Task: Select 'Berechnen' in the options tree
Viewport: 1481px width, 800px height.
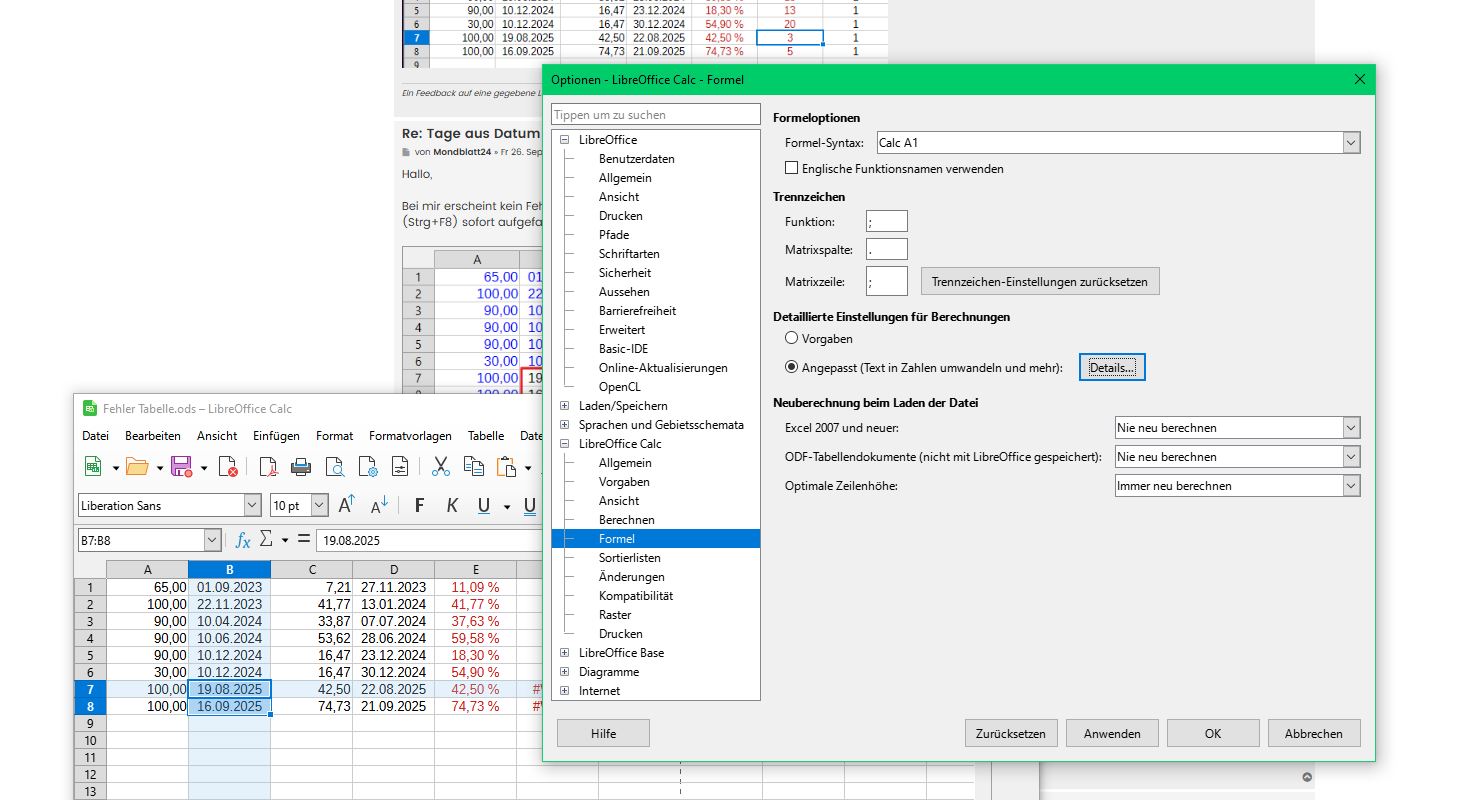Action: [x=626, y=520]
